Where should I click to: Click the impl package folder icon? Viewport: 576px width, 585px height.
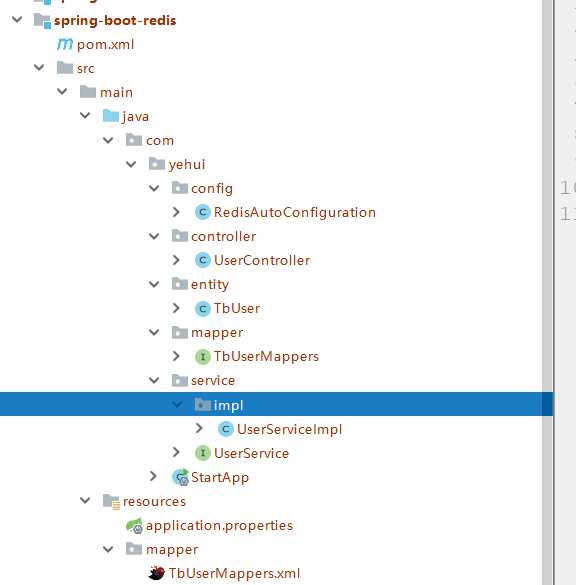(x=203, y=404)
